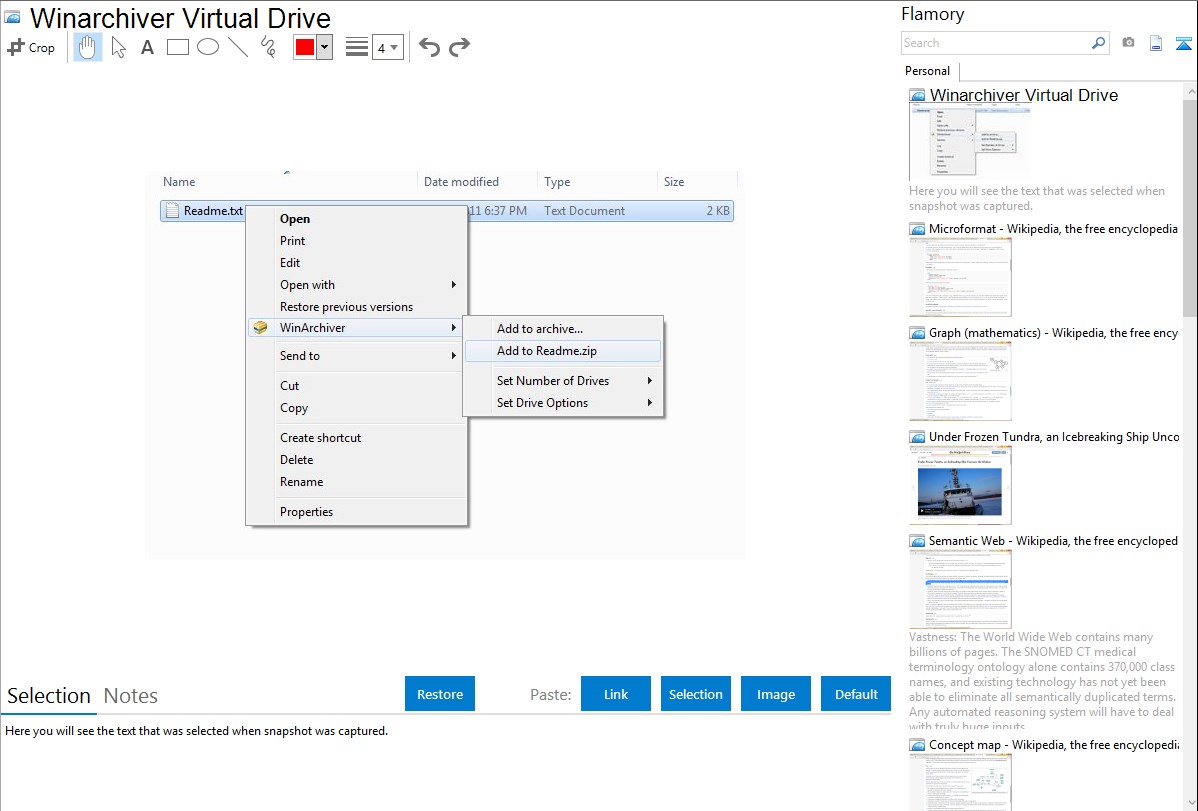The width and height of the screenshot is (1198, 811).
Task: Click the red color swatch
Action: pyautogui.click(x=305, y=47)
